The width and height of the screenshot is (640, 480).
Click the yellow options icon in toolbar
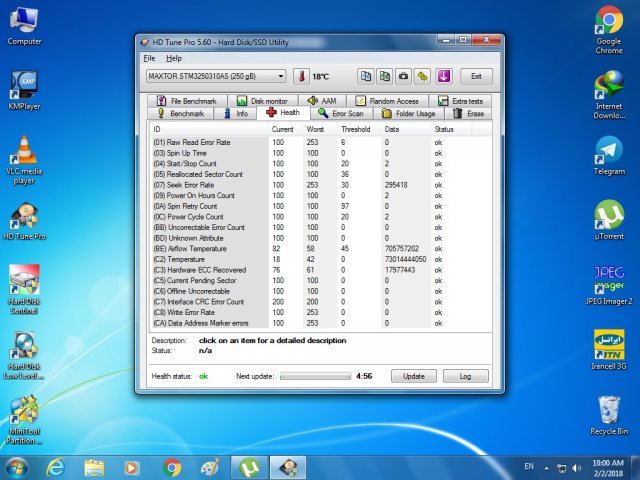[x=423, y=76]
